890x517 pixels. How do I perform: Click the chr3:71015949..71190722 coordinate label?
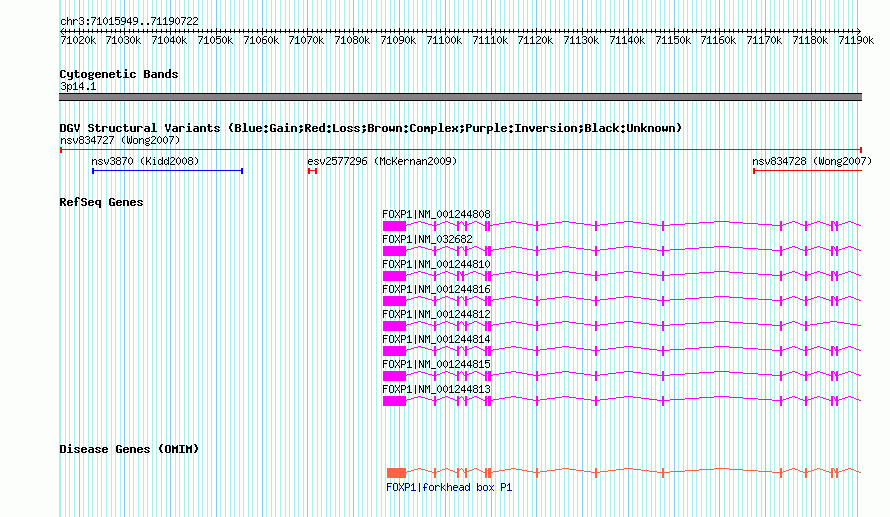click(129, 22)
